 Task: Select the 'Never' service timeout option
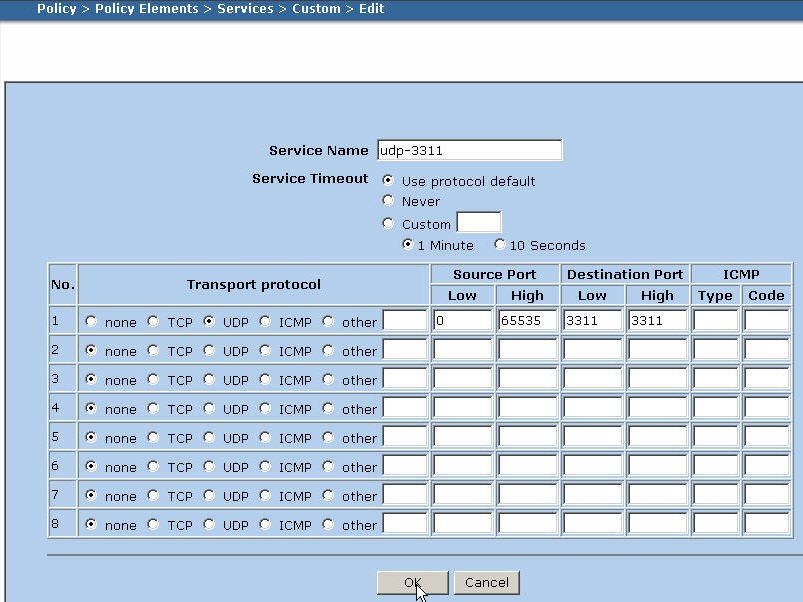pyautogui.click(x=388, y=201)
